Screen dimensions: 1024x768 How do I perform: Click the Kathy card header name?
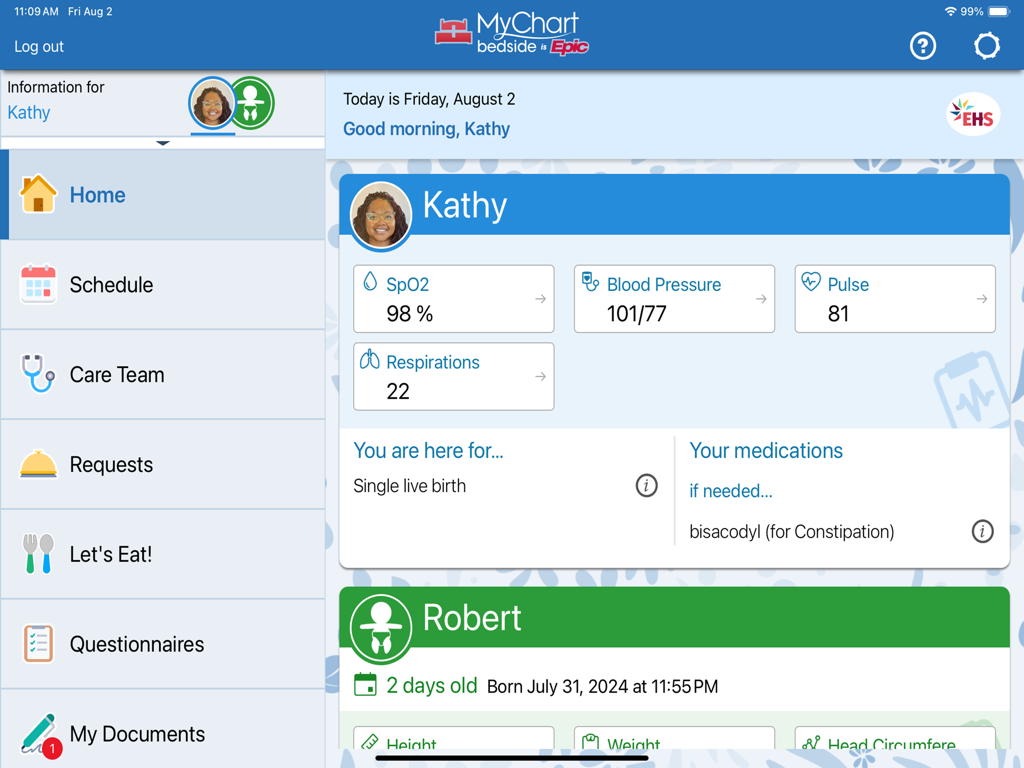point(465,205)
